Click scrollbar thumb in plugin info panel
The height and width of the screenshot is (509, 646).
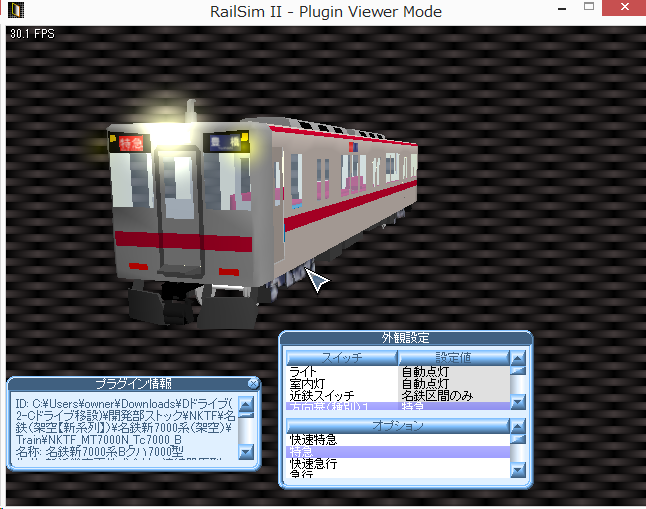click(x=246, y=415)
